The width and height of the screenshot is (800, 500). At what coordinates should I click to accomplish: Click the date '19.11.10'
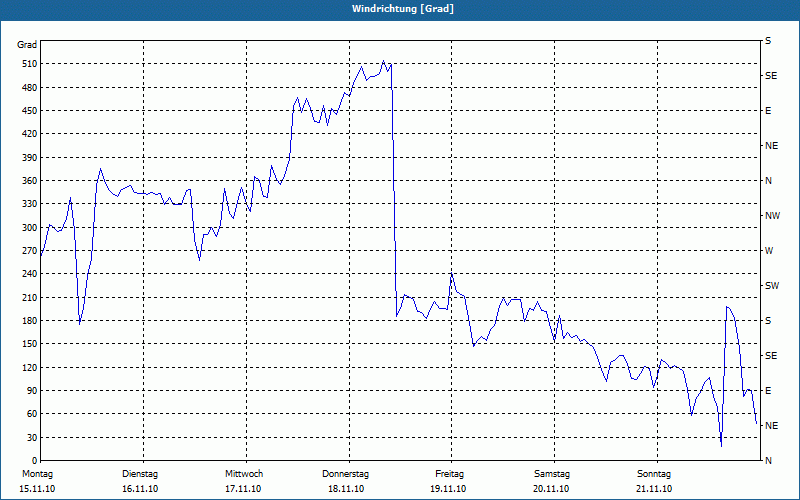coord(448,489)
